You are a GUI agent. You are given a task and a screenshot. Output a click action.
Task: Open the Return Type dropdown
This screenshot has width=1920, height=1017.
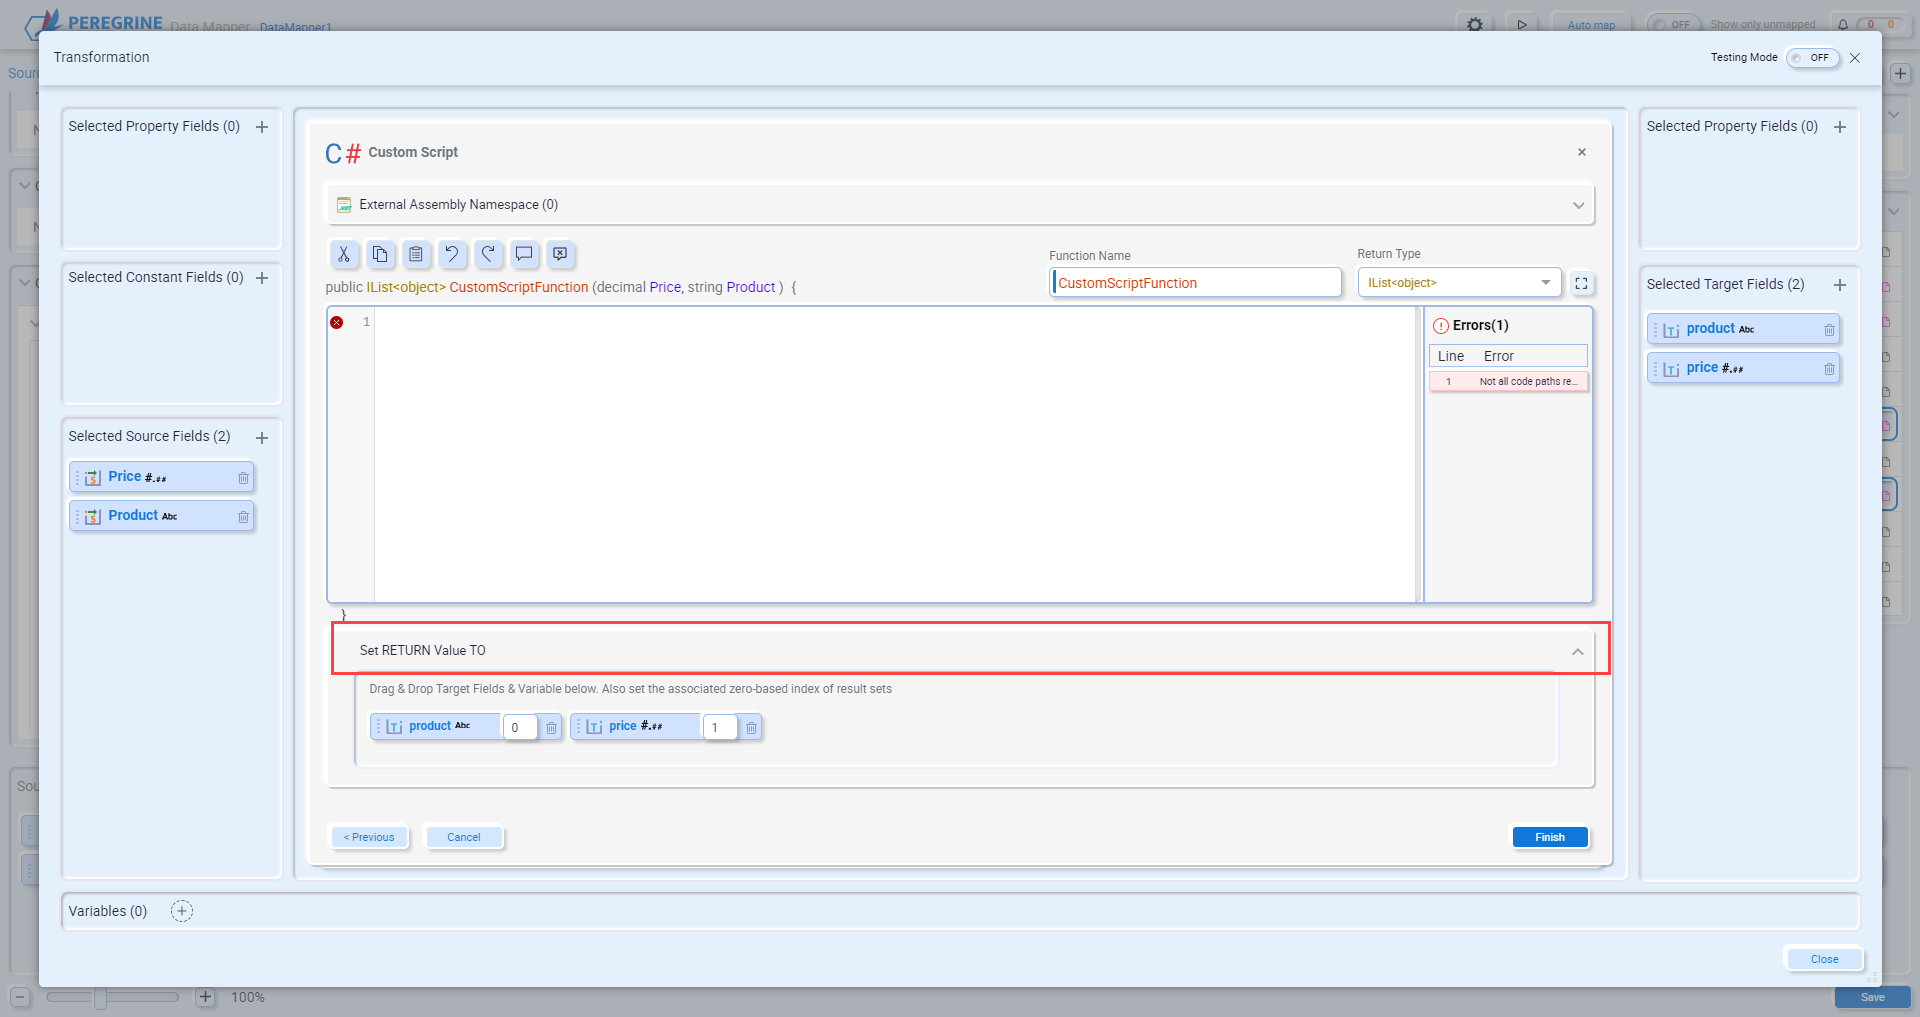(1459, 283)
